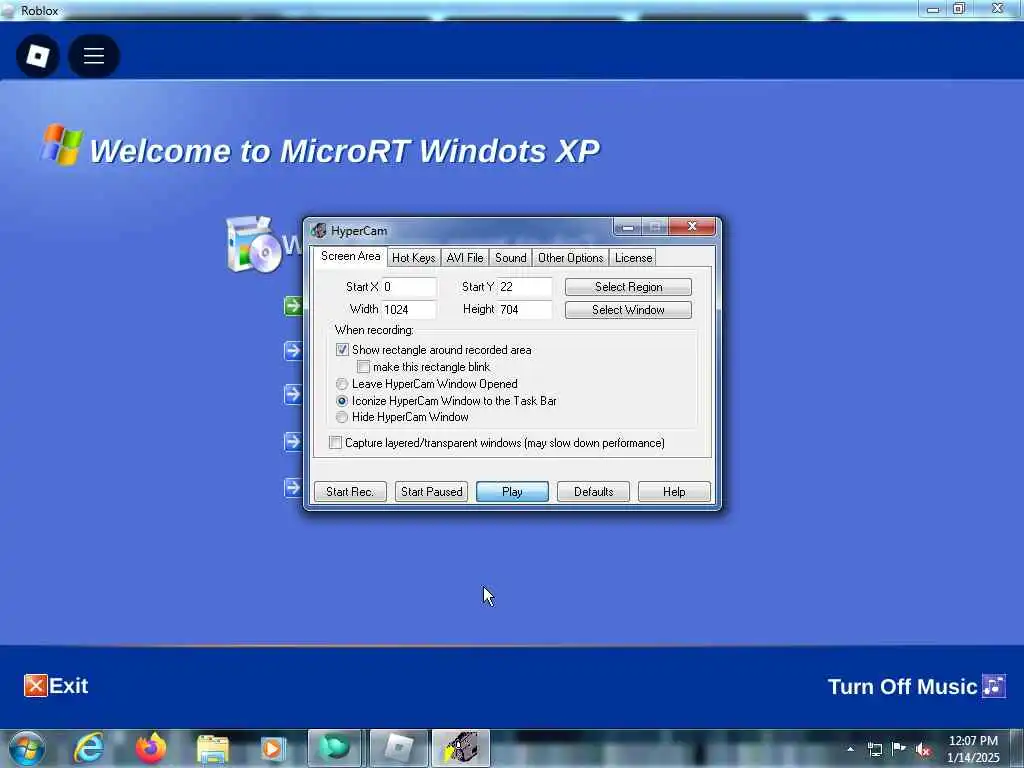Open the Other Options tab
1024x768 pixels.
pyautogui.click(x=571, y=258)
